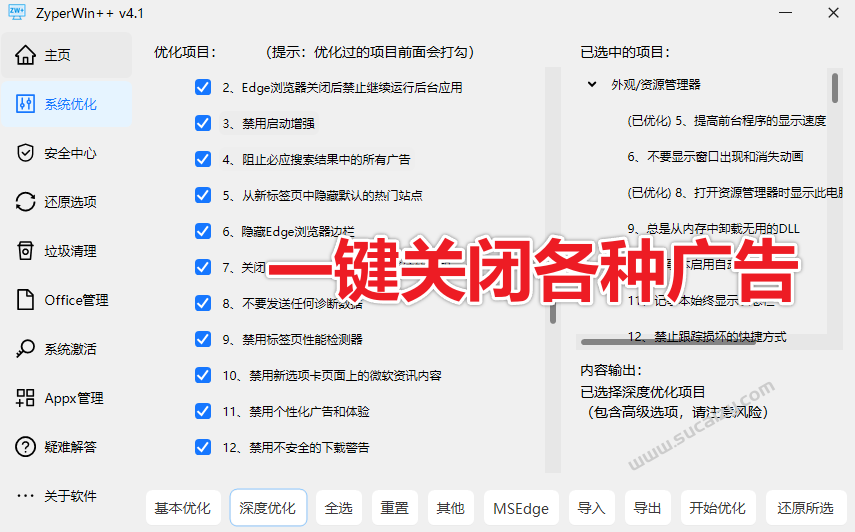
Task: Click the trash icon for 垃圾清理
Action: tap(26, 251)
